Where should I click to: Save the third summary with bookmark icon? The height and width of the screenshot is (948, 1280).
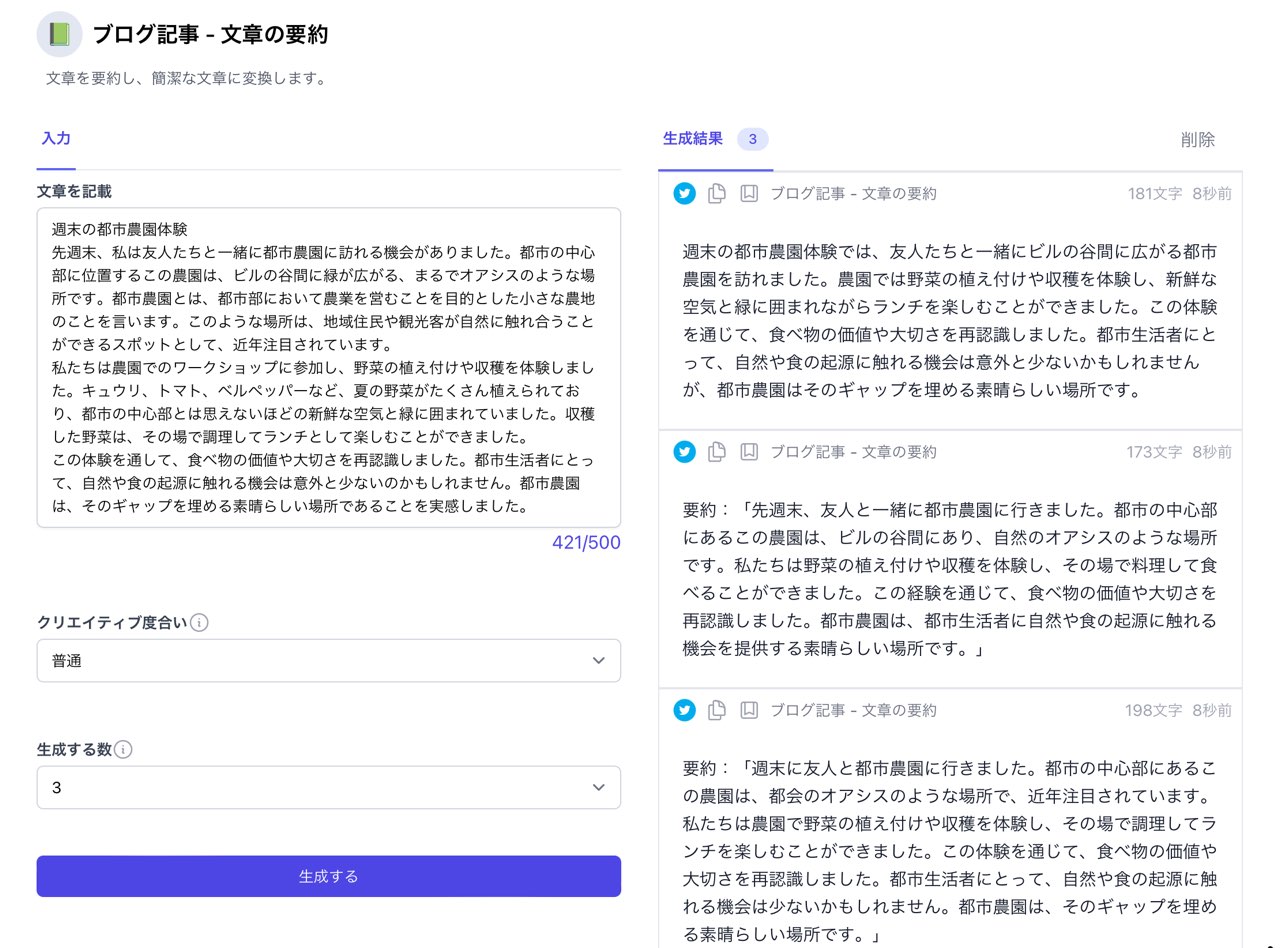coord(748,710)
